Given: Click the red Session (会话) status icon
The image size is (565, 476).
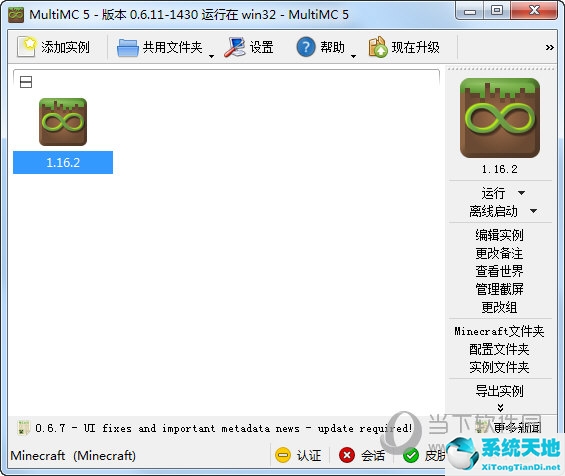Looking at the screenshot, I should click(x=347, y=455).
